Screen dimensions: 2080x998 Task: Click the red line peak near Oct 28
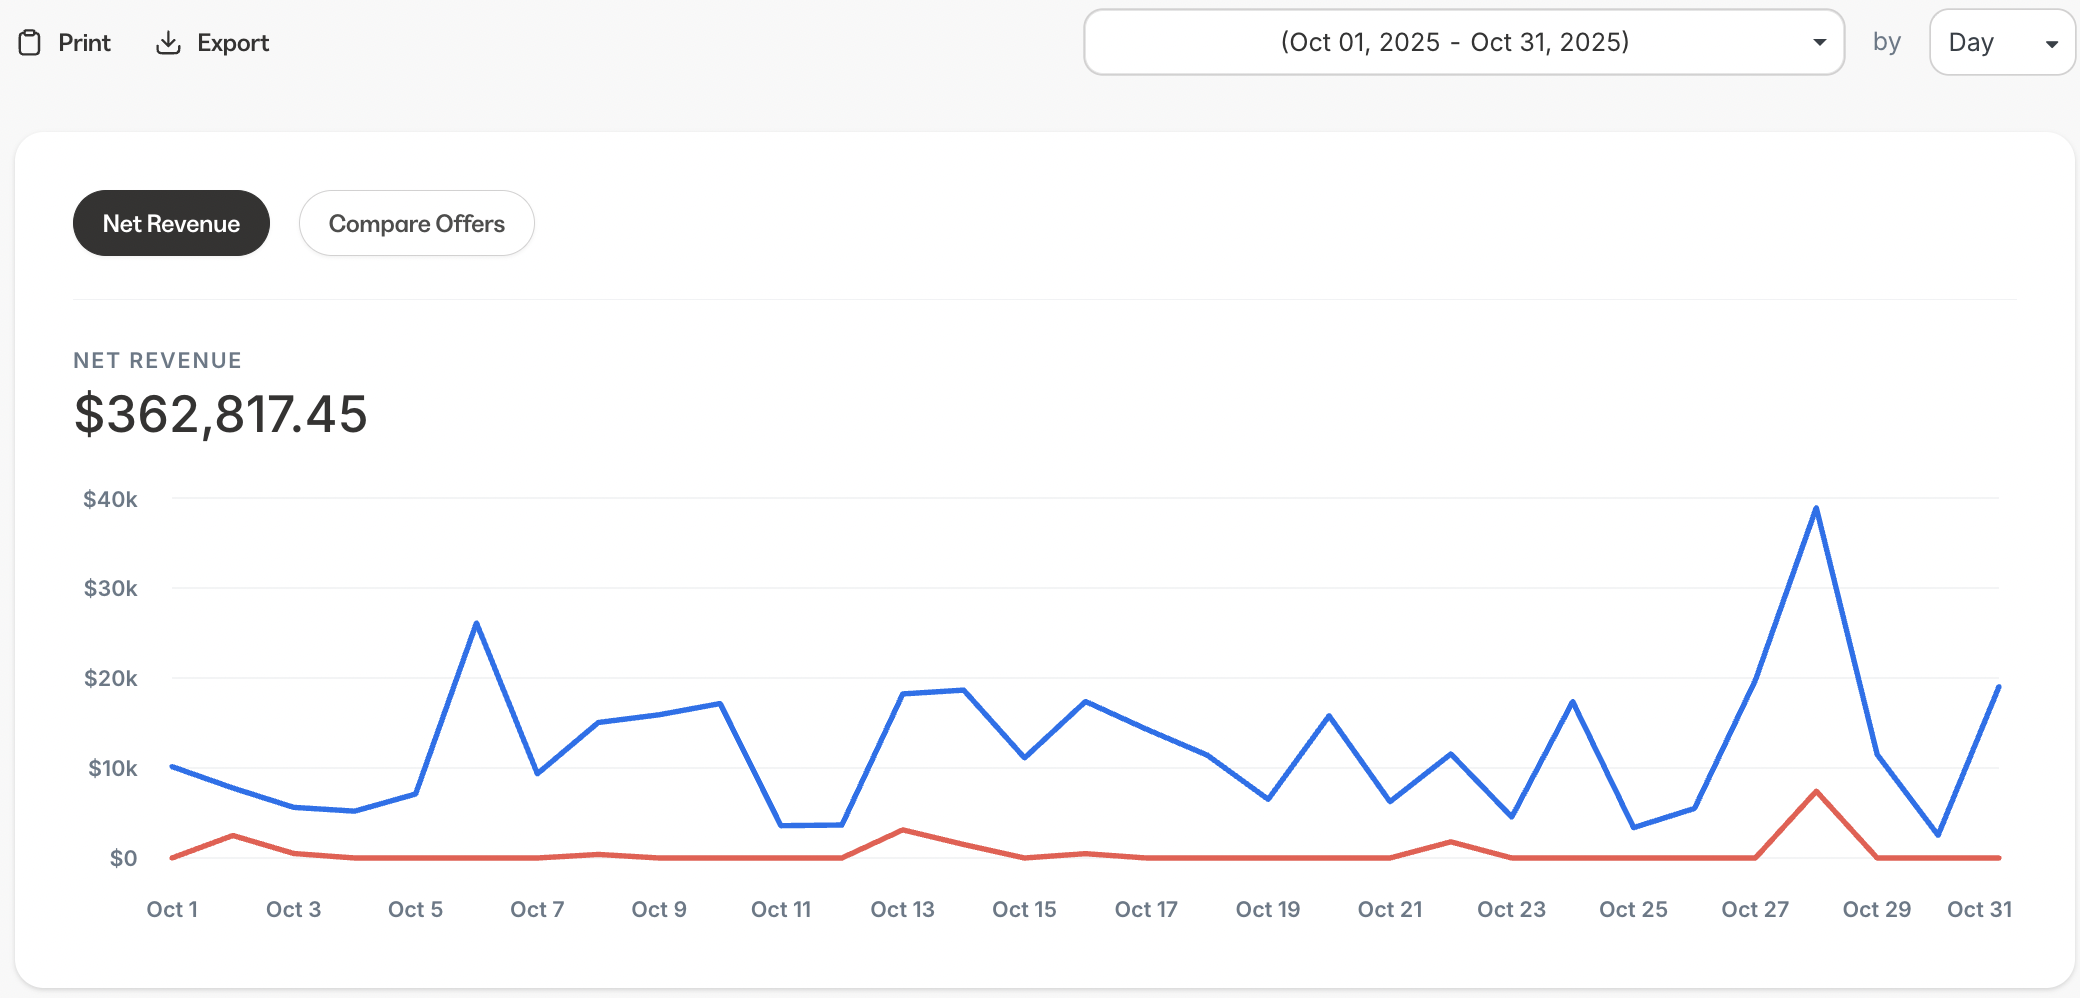click(x=1816, y=791)
